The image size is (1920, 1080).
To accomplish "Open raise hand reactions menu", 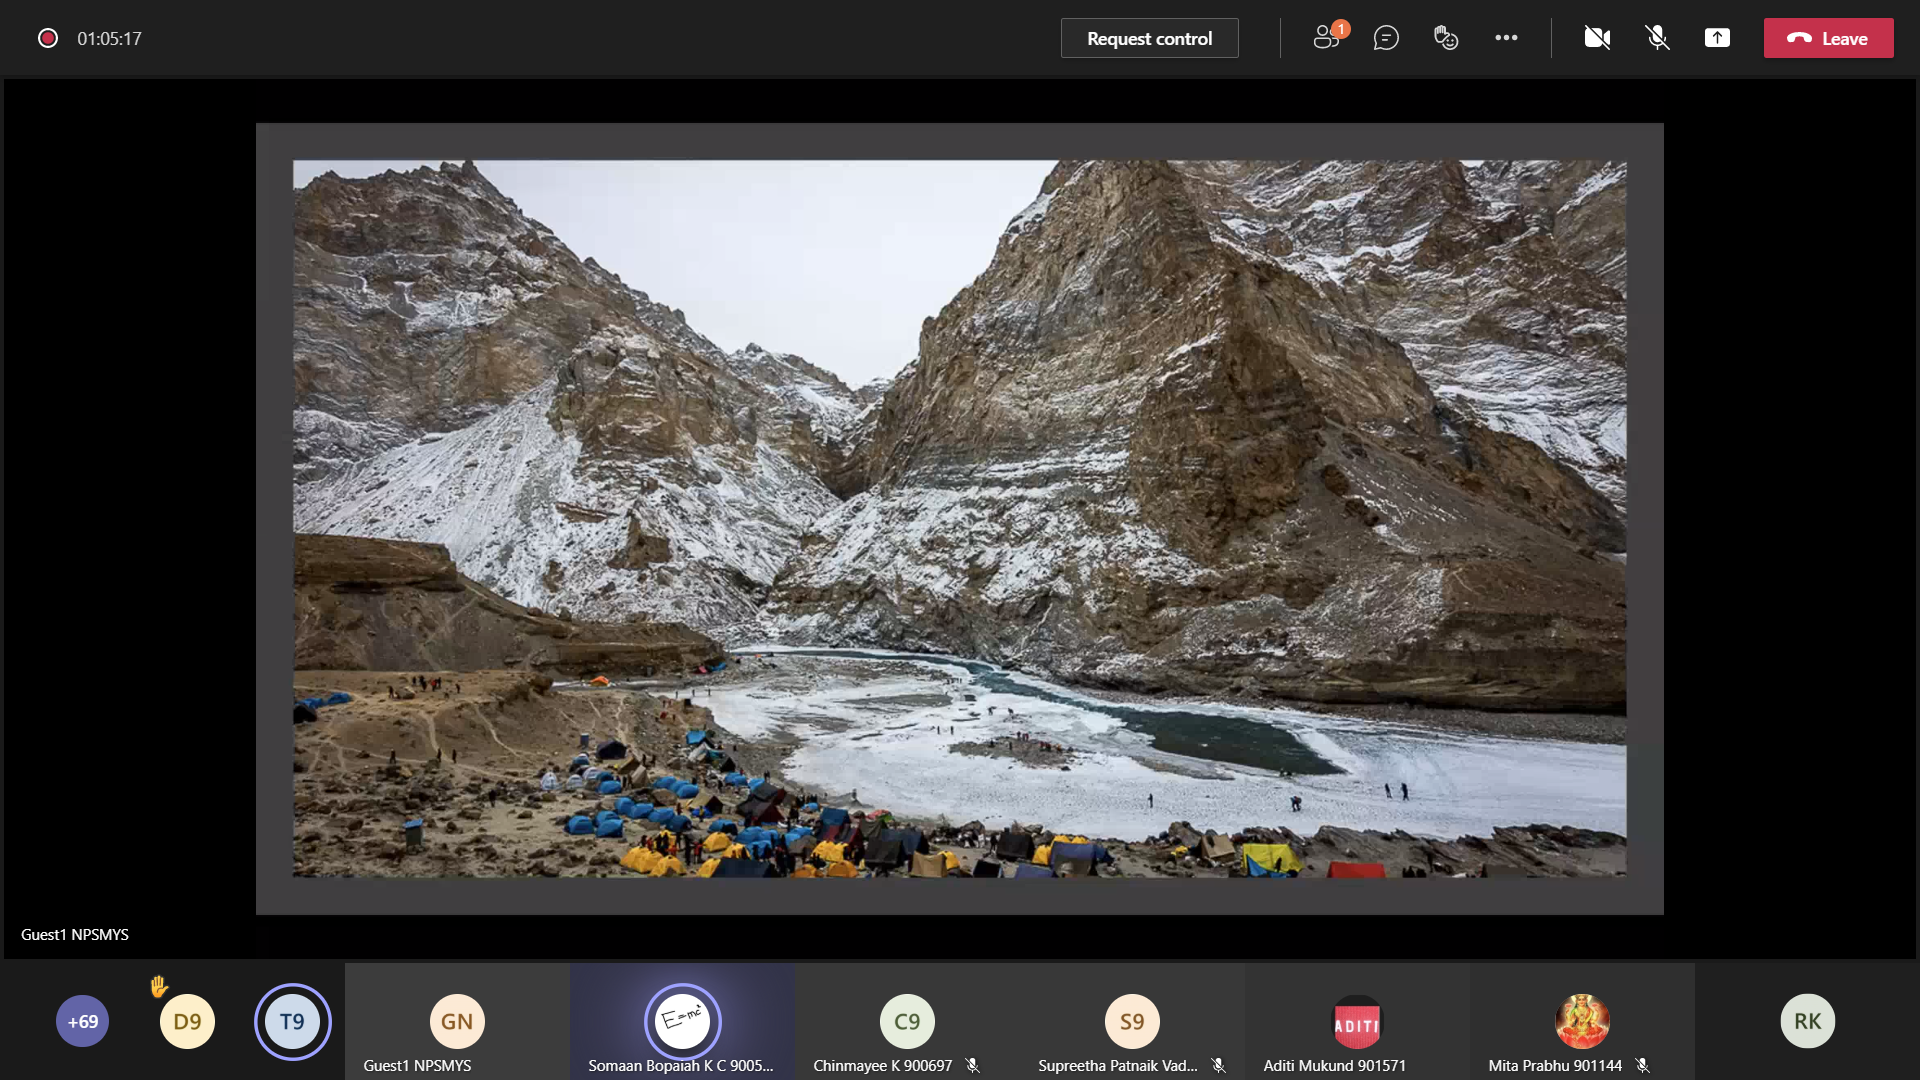I will click(x=1446, y=38).
